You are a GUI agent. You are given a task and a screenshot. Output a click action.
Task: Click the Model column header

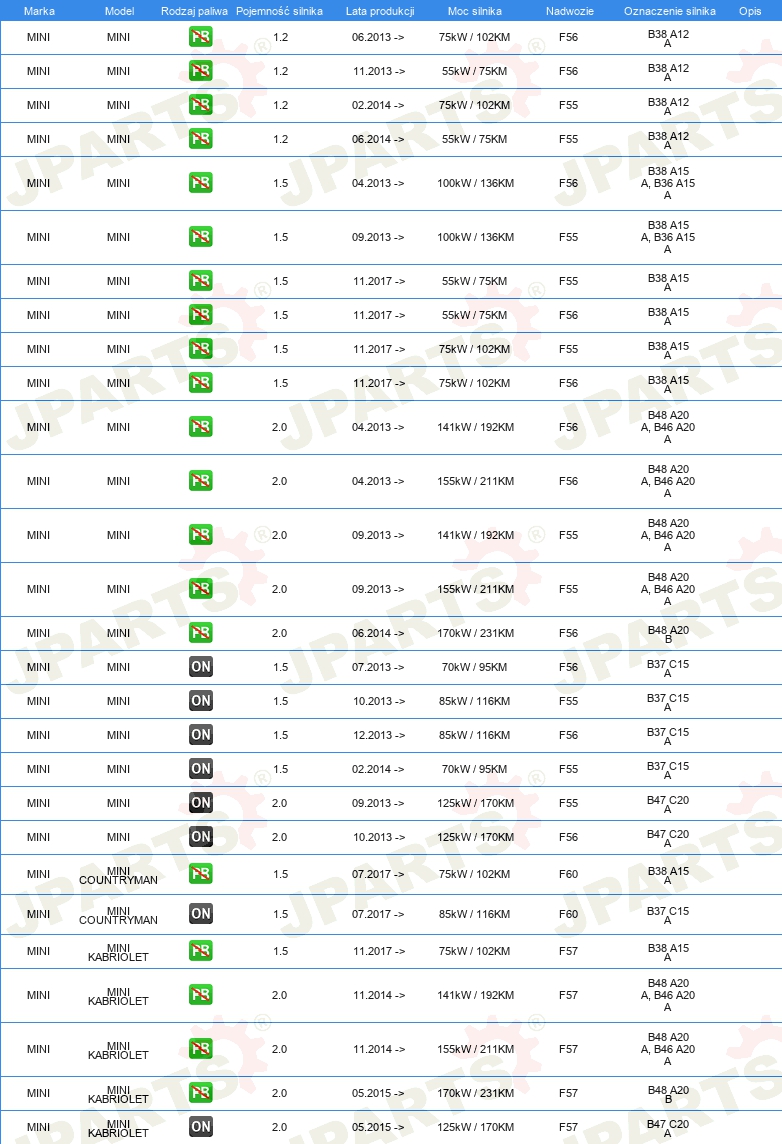click(120, 11)
